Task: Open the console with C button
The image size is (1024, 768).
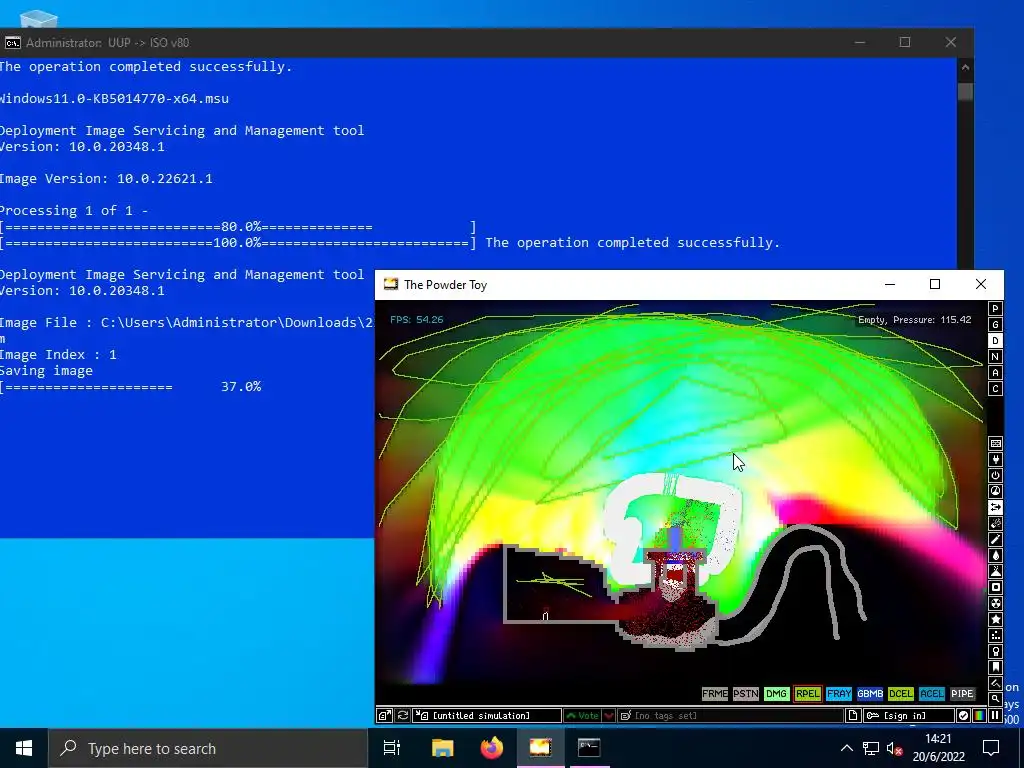Action: click(995, 389)
